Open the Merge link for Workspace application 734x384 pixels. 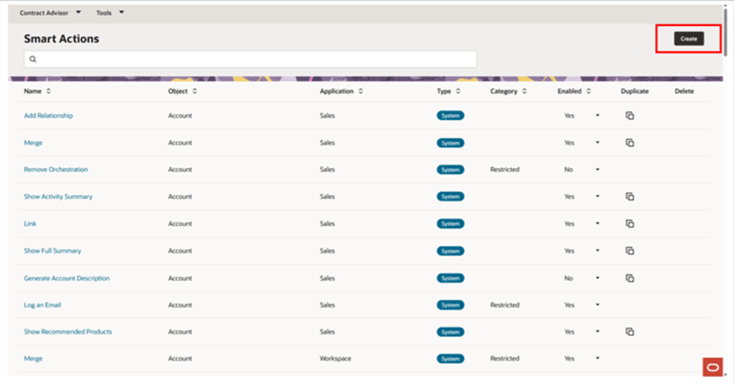tap(33, 359)
